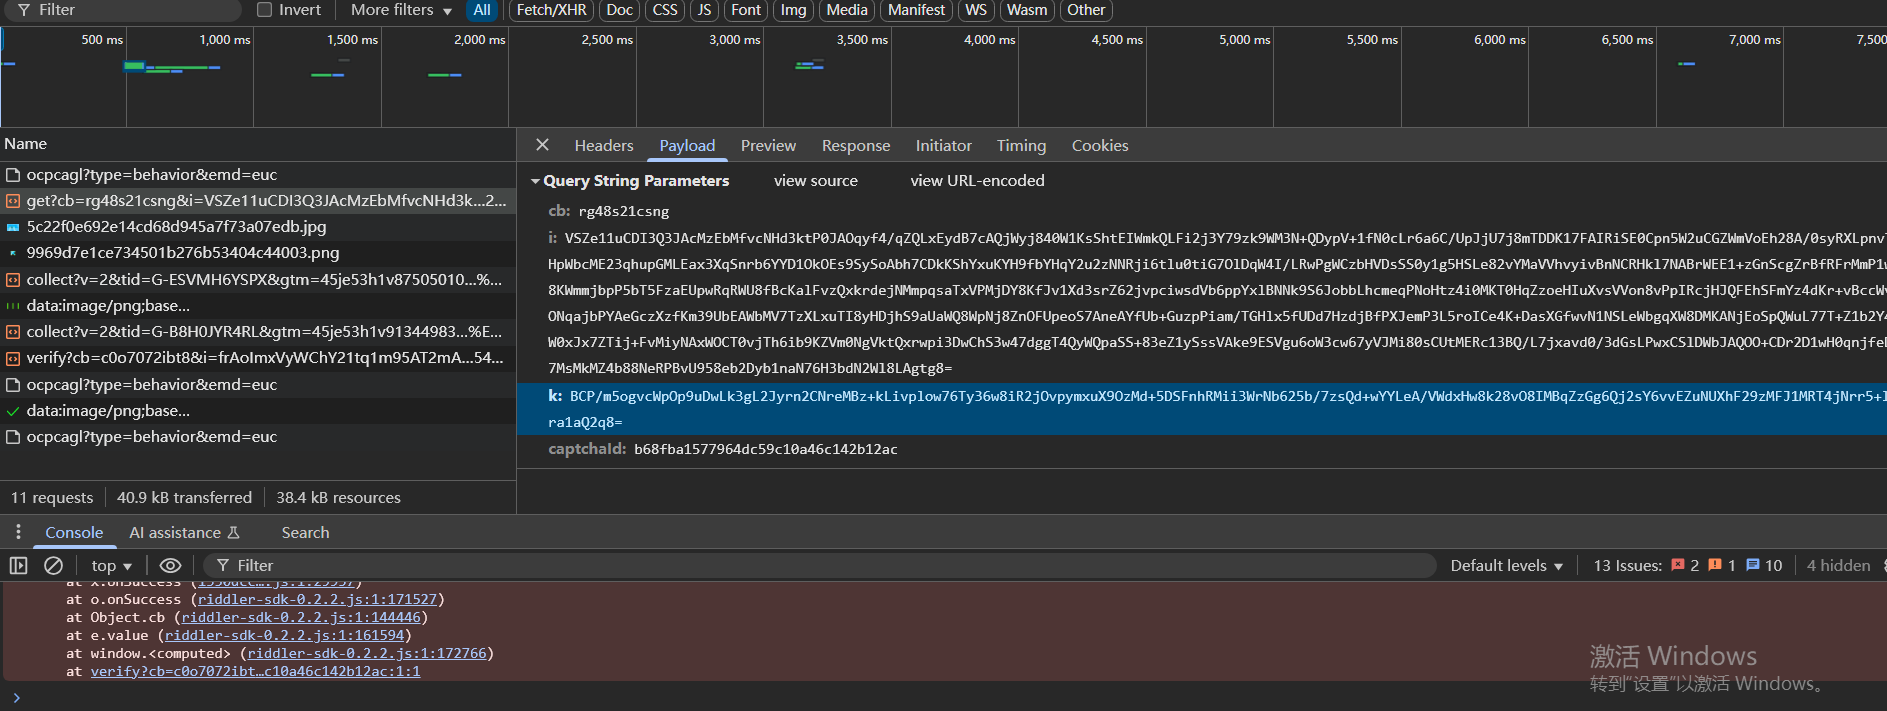Click the clear console icon
This screenshot has height=711, width=1887.
click(x=54, y=566)
